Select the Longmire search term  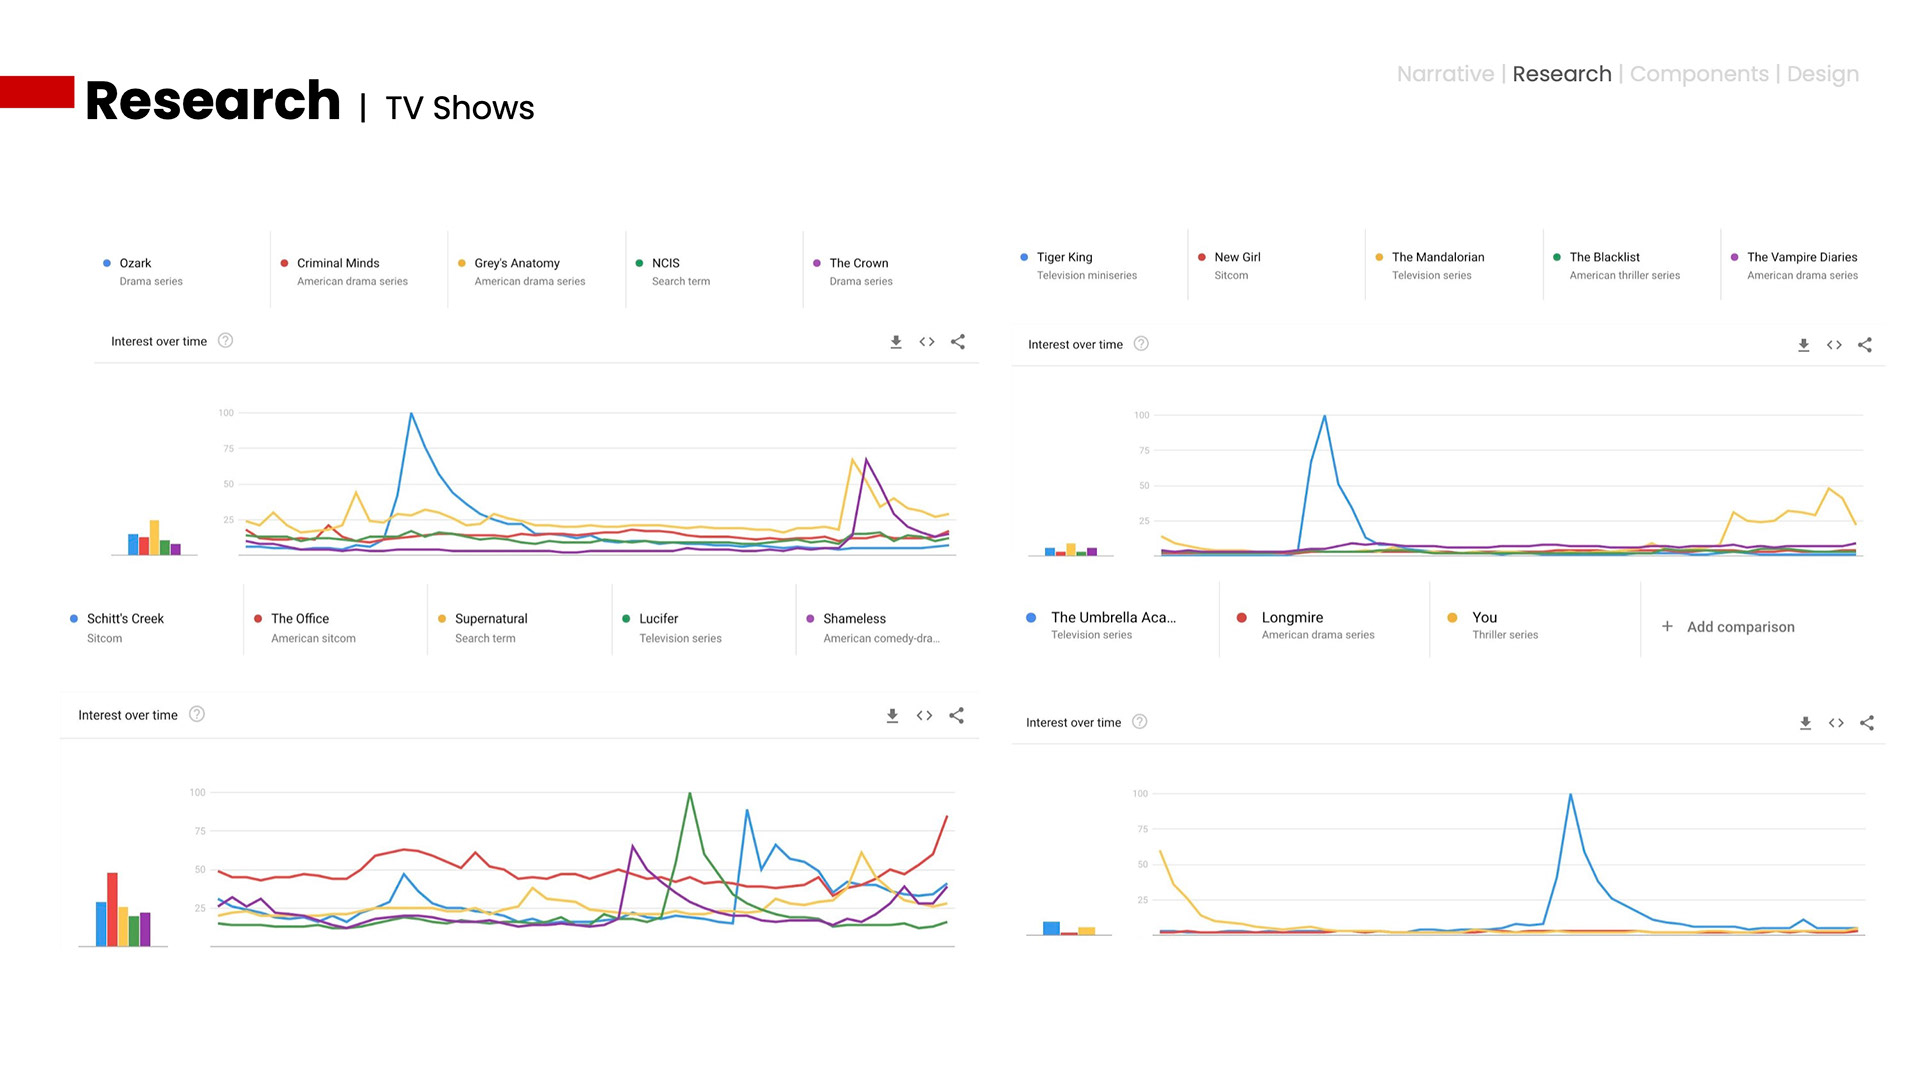[x=1305, y=625]
